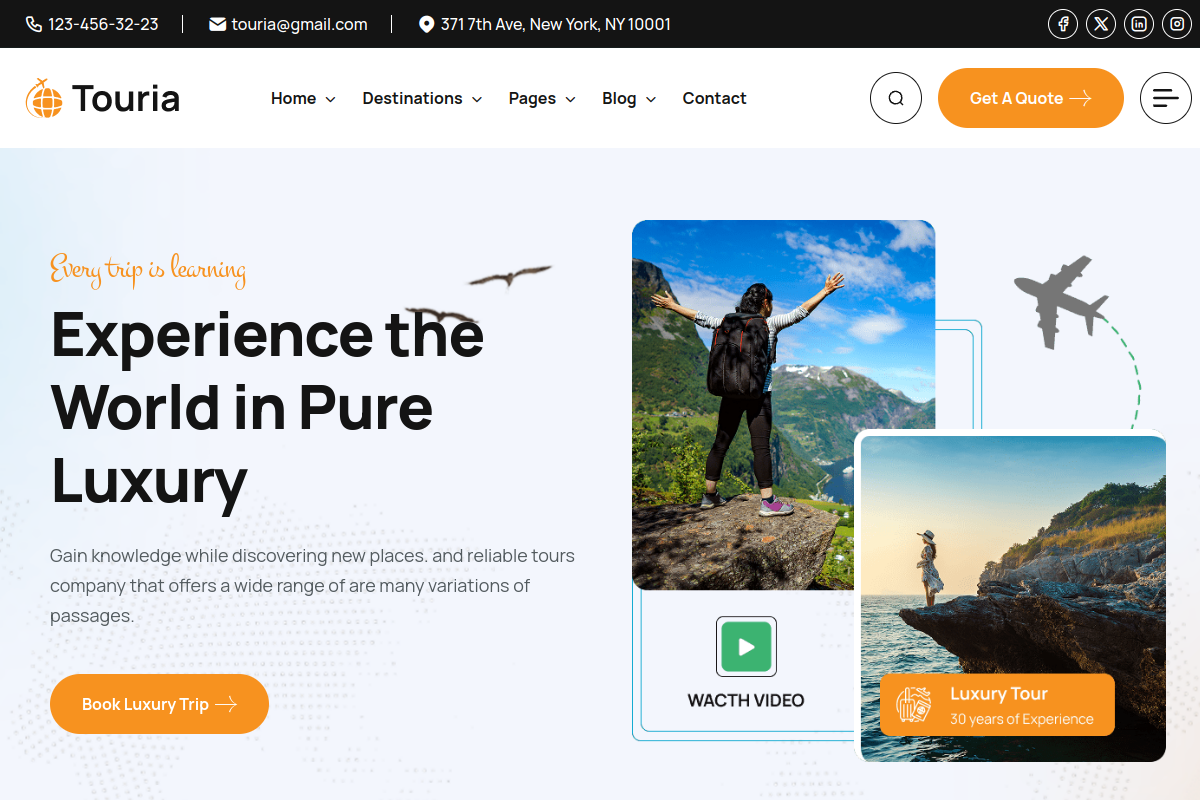Click the Touria globe logo
This screenshot has height=800, width=1200.
(44, 98)
